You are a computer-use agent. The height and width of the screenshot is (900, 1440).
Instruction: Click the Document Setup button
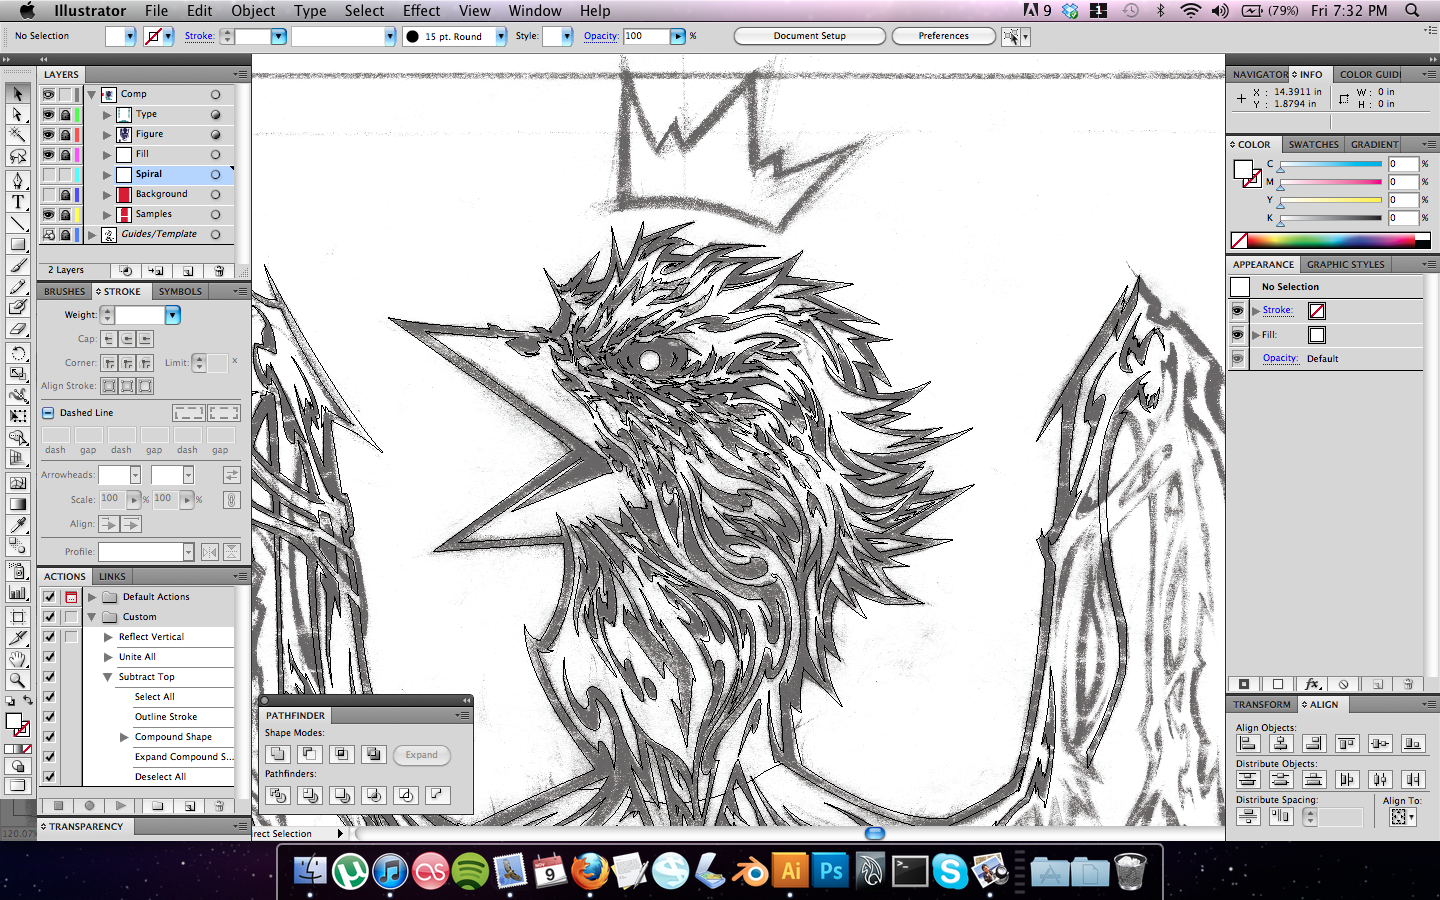[x=810, y=36]
